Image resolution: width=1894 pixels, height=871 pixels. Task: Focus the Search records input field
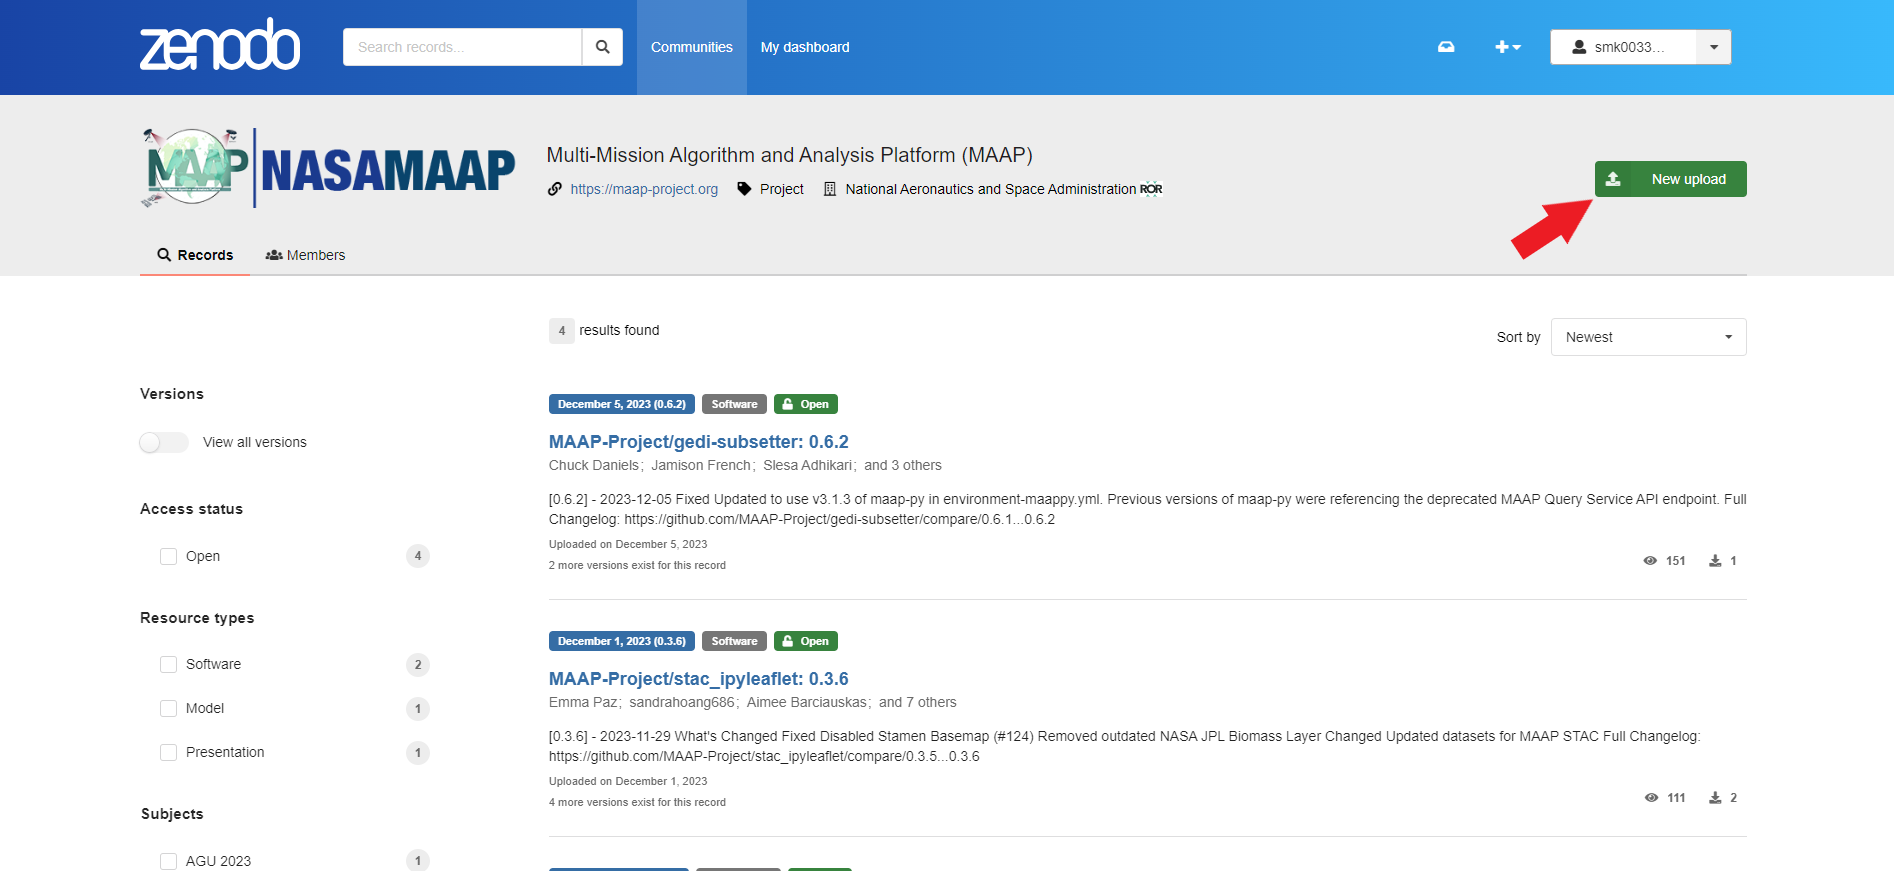pos(462,47)
